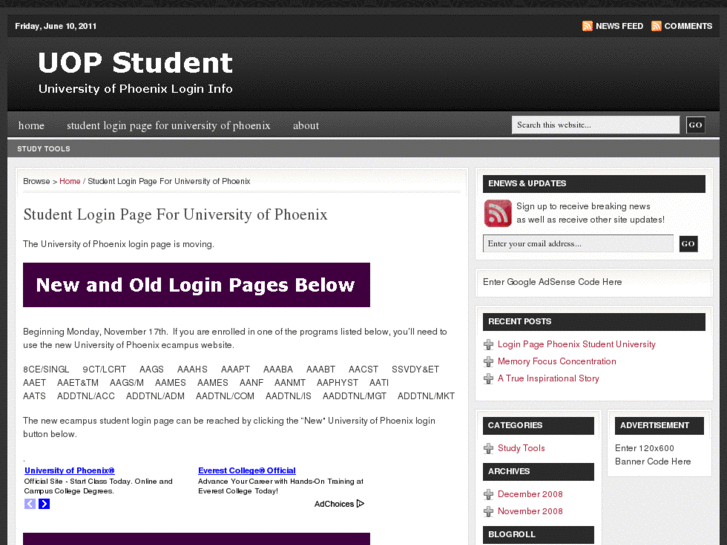Image resolution: width=727 pixels, height=545 pixels.
Task: Click the sentence The University of Phoenix login page is moving
Action: point(119,244)
